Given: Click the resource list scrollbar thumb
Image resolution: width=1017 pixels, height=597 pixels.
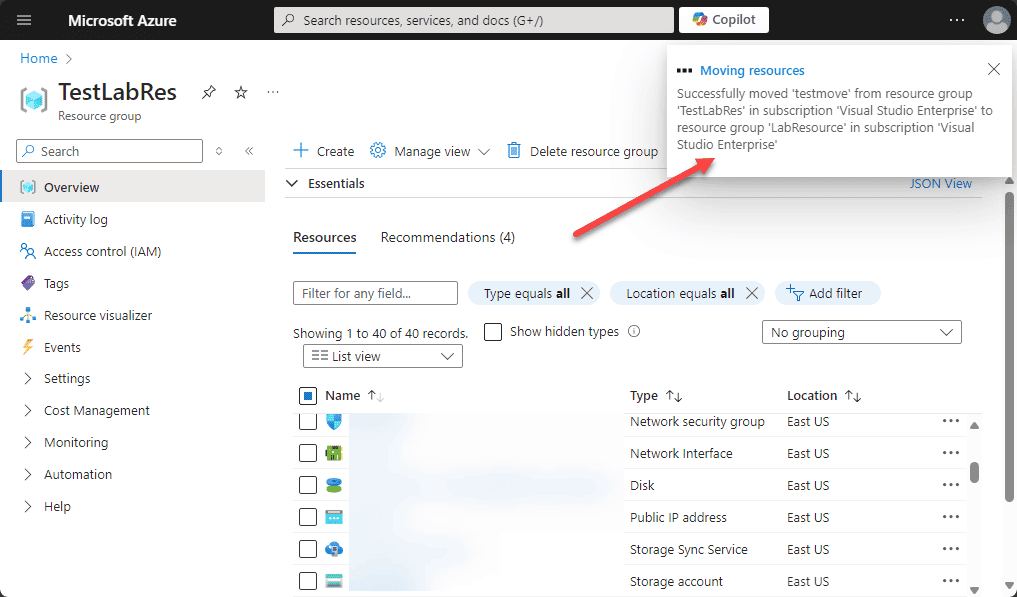Looking at the screenshot, I should click(974, 472).
